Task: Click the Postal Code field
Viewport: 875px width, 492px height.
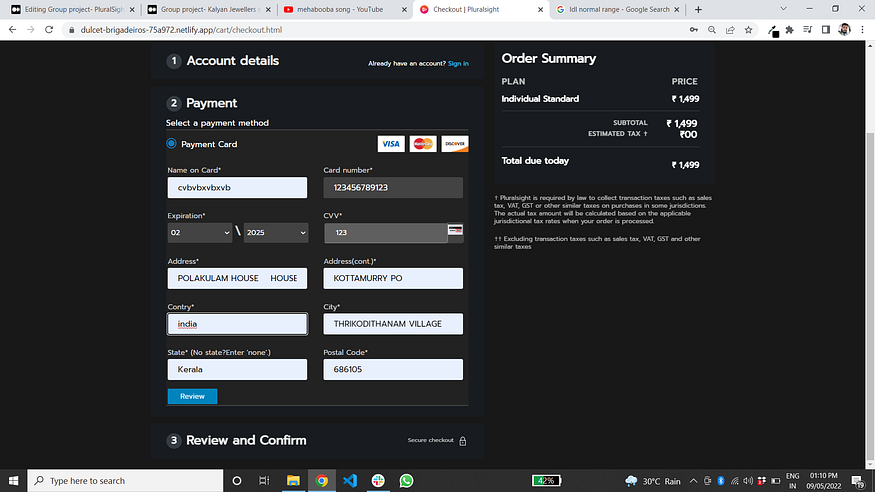Action: (393, 369)
